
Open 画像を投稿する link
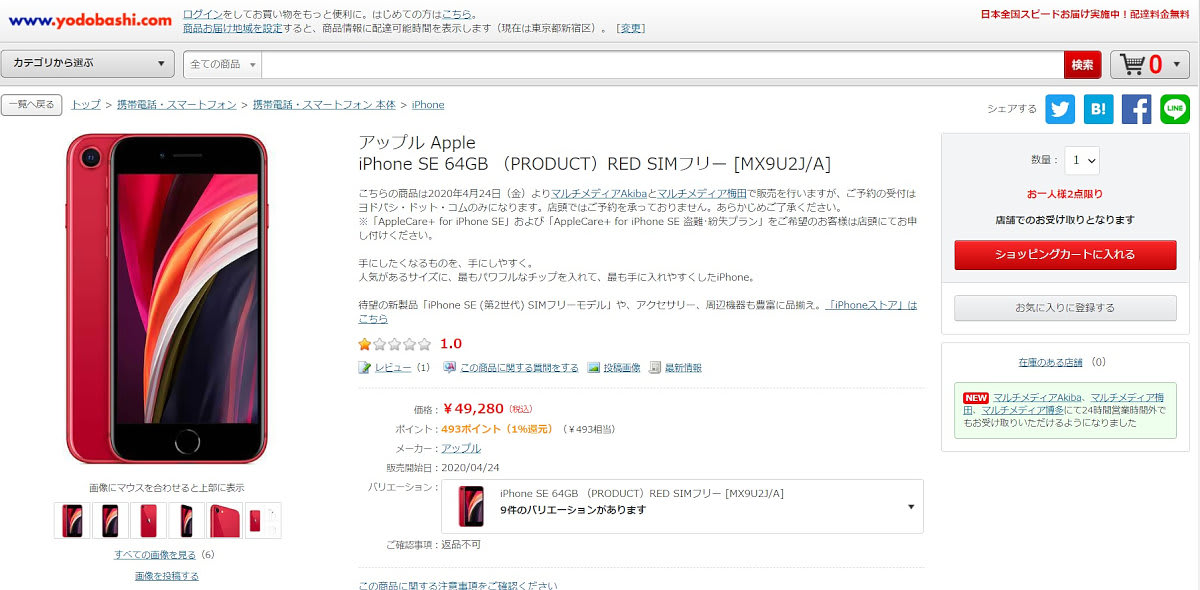(x=167, y=576)
